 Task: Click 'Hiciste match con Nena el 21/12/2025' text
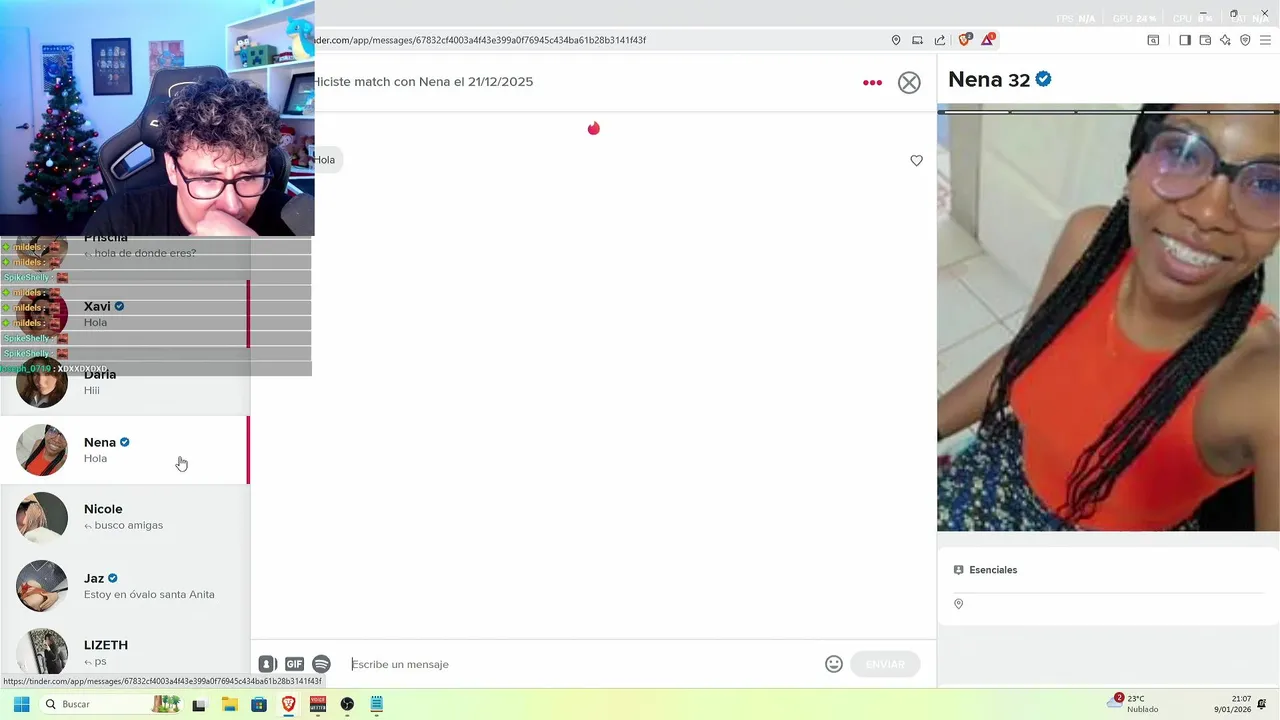point(424,82)
